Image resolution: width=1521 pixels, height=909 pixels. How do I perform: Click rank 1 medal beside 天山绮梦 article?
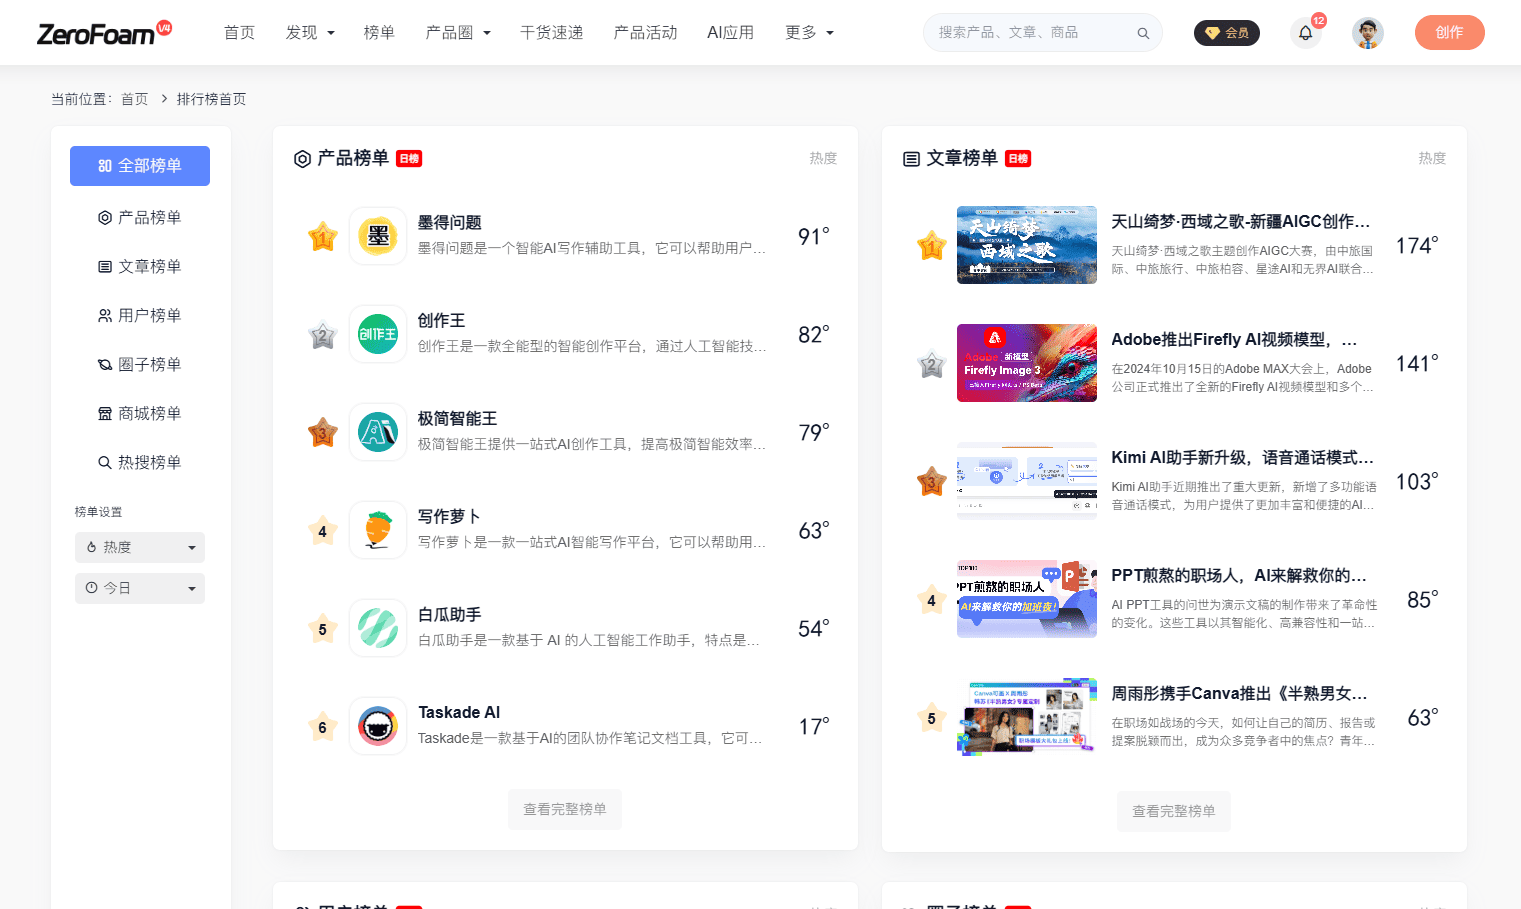[x=931, y=246]
